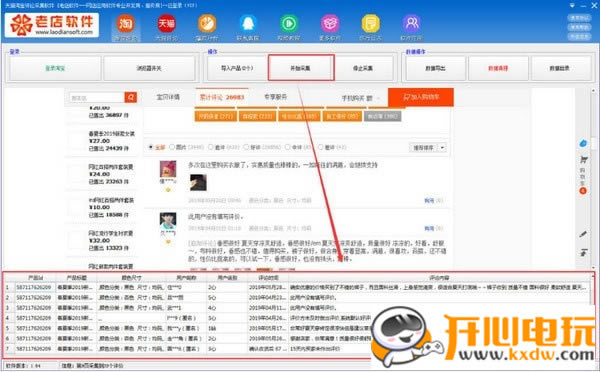Click the web page vertical scrollbar

click(594, 178)
